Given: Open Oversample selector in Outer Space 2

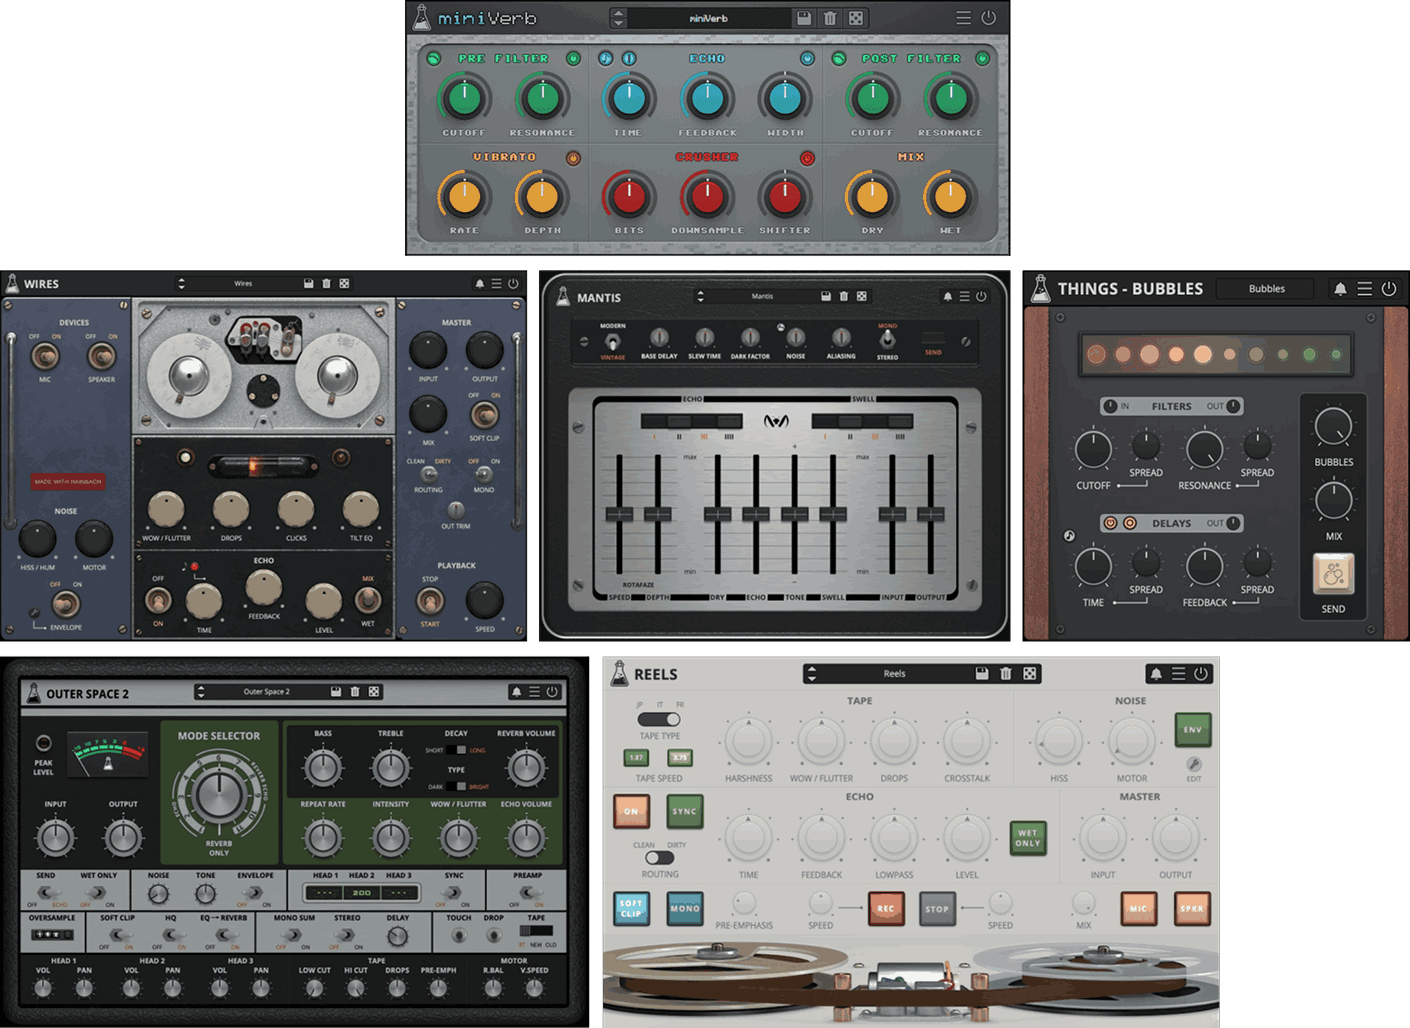Looking at the screenshot, I should (51, 935).
